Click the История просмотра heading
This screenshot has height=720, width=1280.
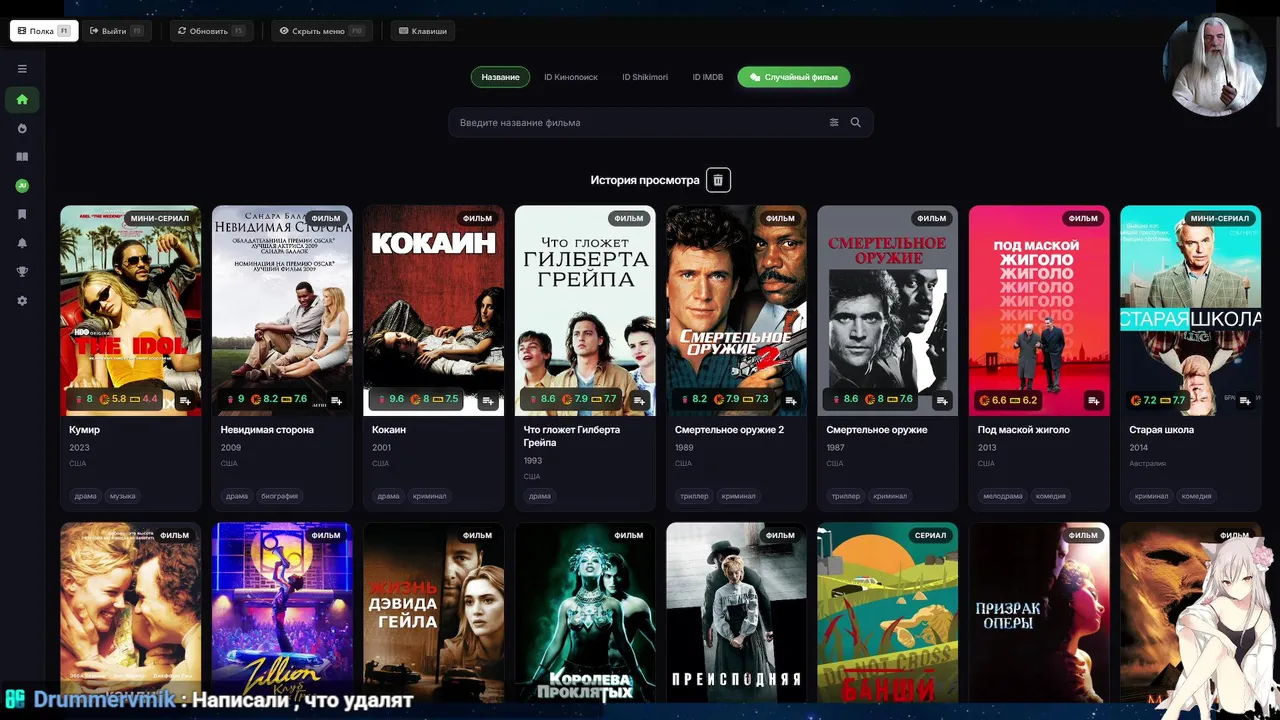[x=645, y=180]
